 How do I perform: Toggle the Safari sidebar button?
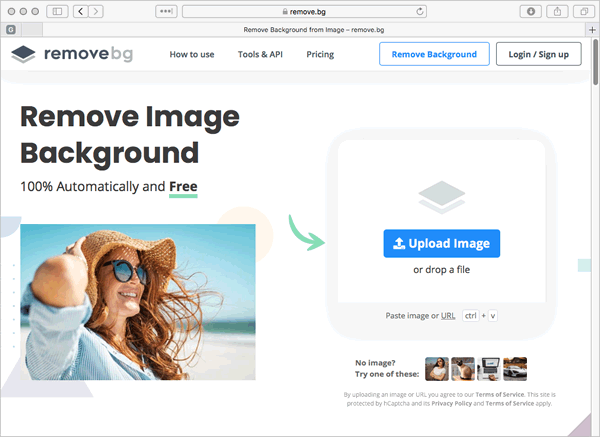(x=55, y=11)
